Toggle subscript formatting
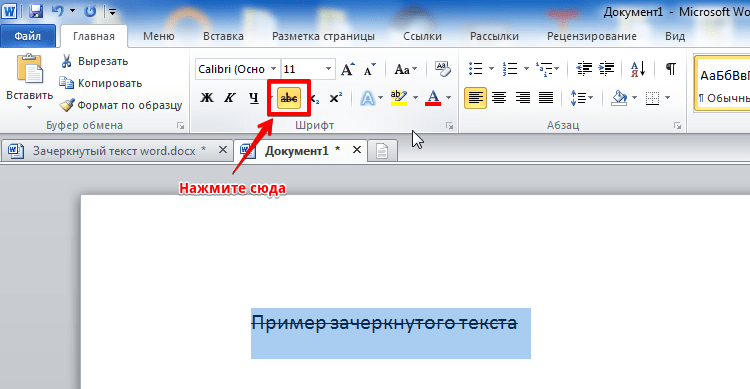This screenshot has width=750, height=389. (314, 99)
